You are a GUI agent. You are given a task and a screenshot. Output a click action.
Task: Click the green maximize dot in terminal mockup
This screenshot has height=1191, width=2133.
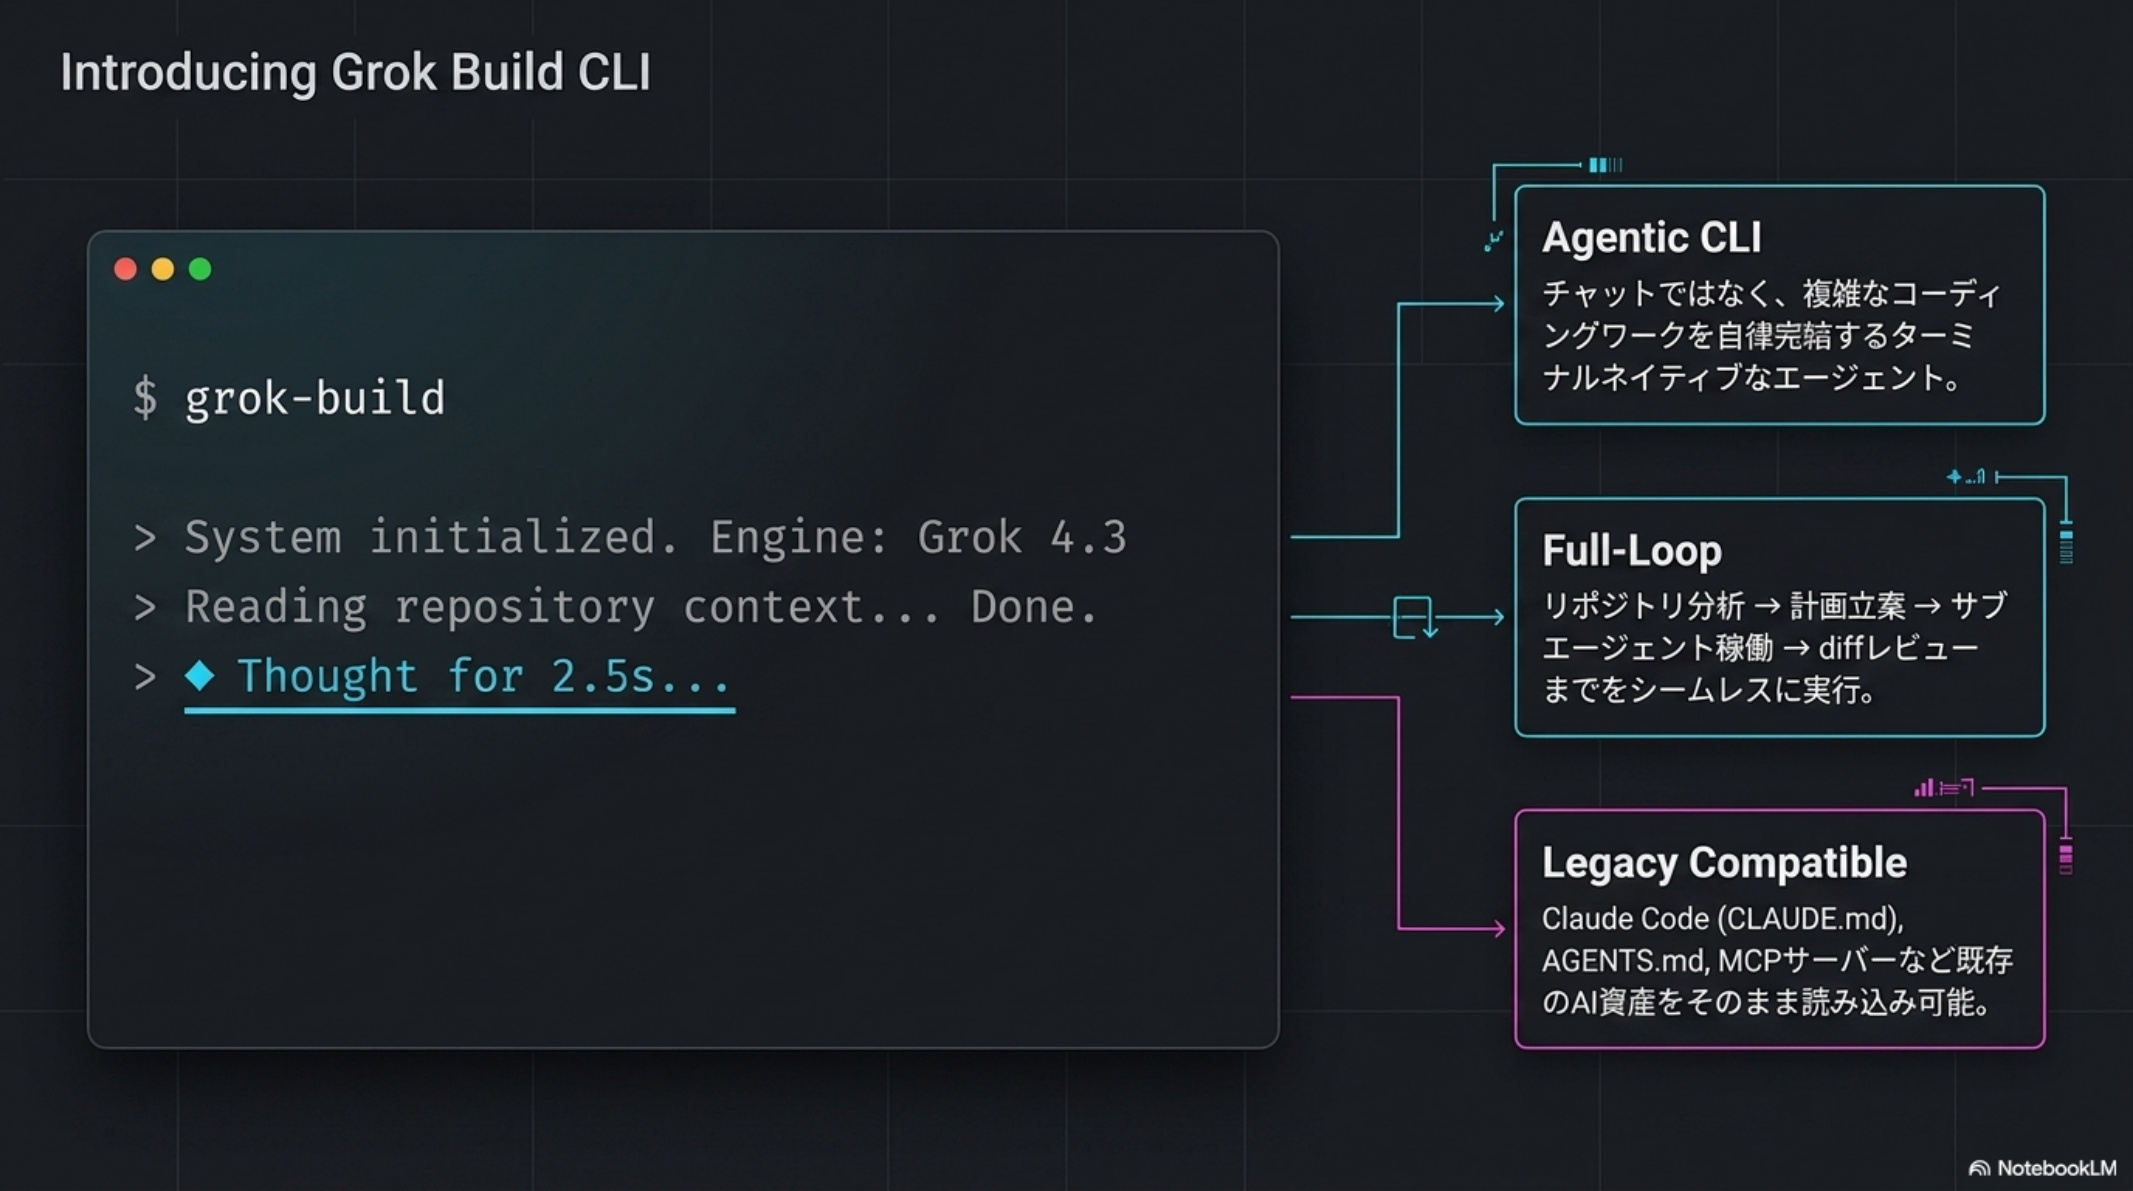pyautogui.click(x=200, y=269)
